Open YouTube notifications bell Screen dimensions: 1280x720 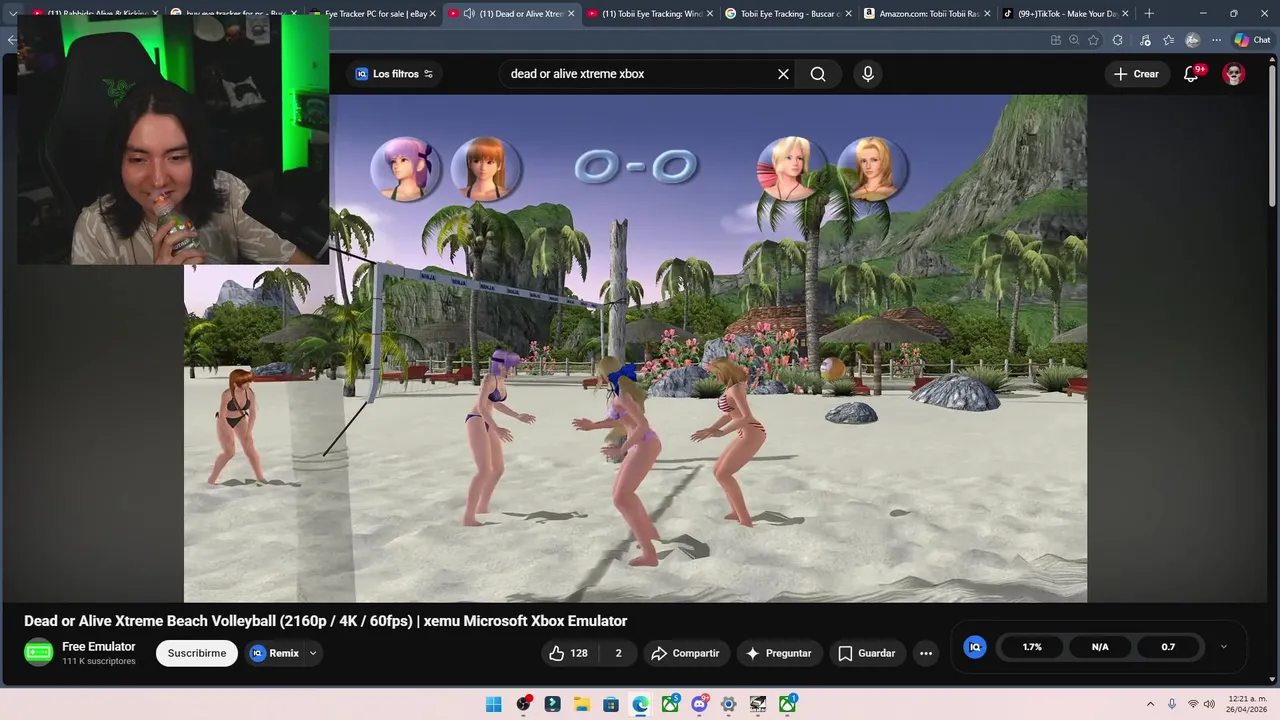(x=1191, y=74)
